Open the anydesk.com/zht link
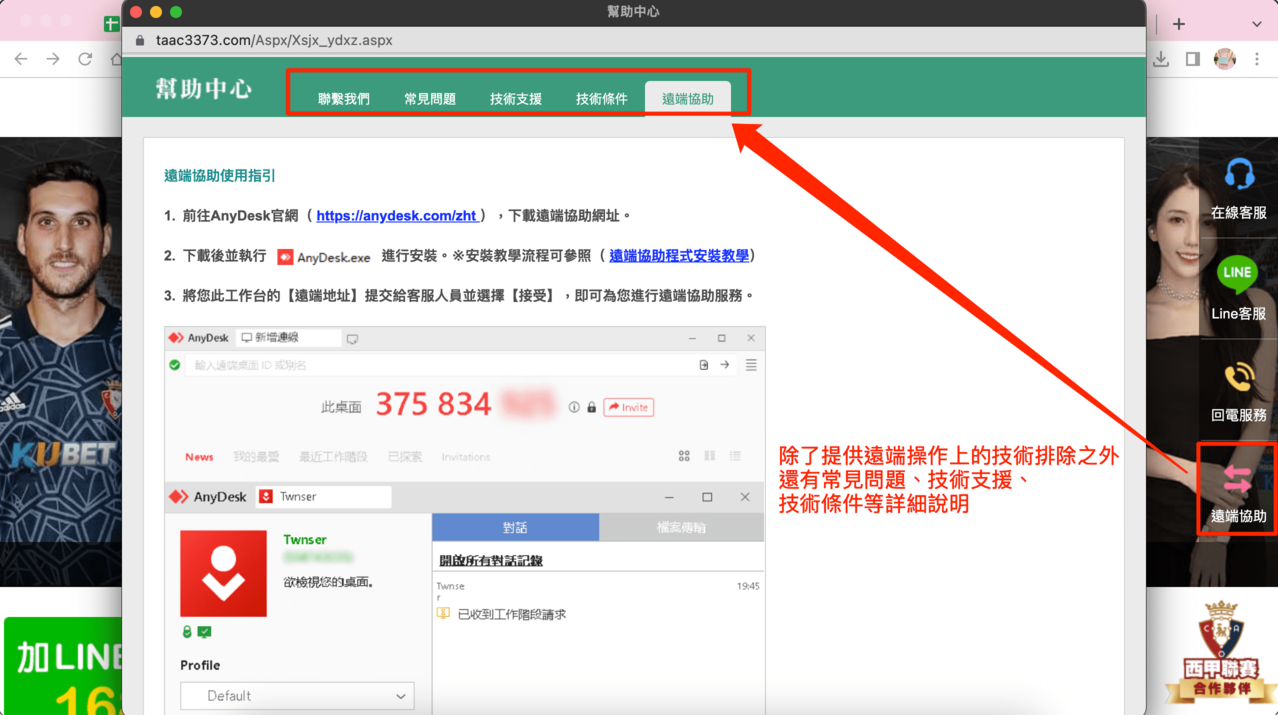 click(x=397, y=216)
